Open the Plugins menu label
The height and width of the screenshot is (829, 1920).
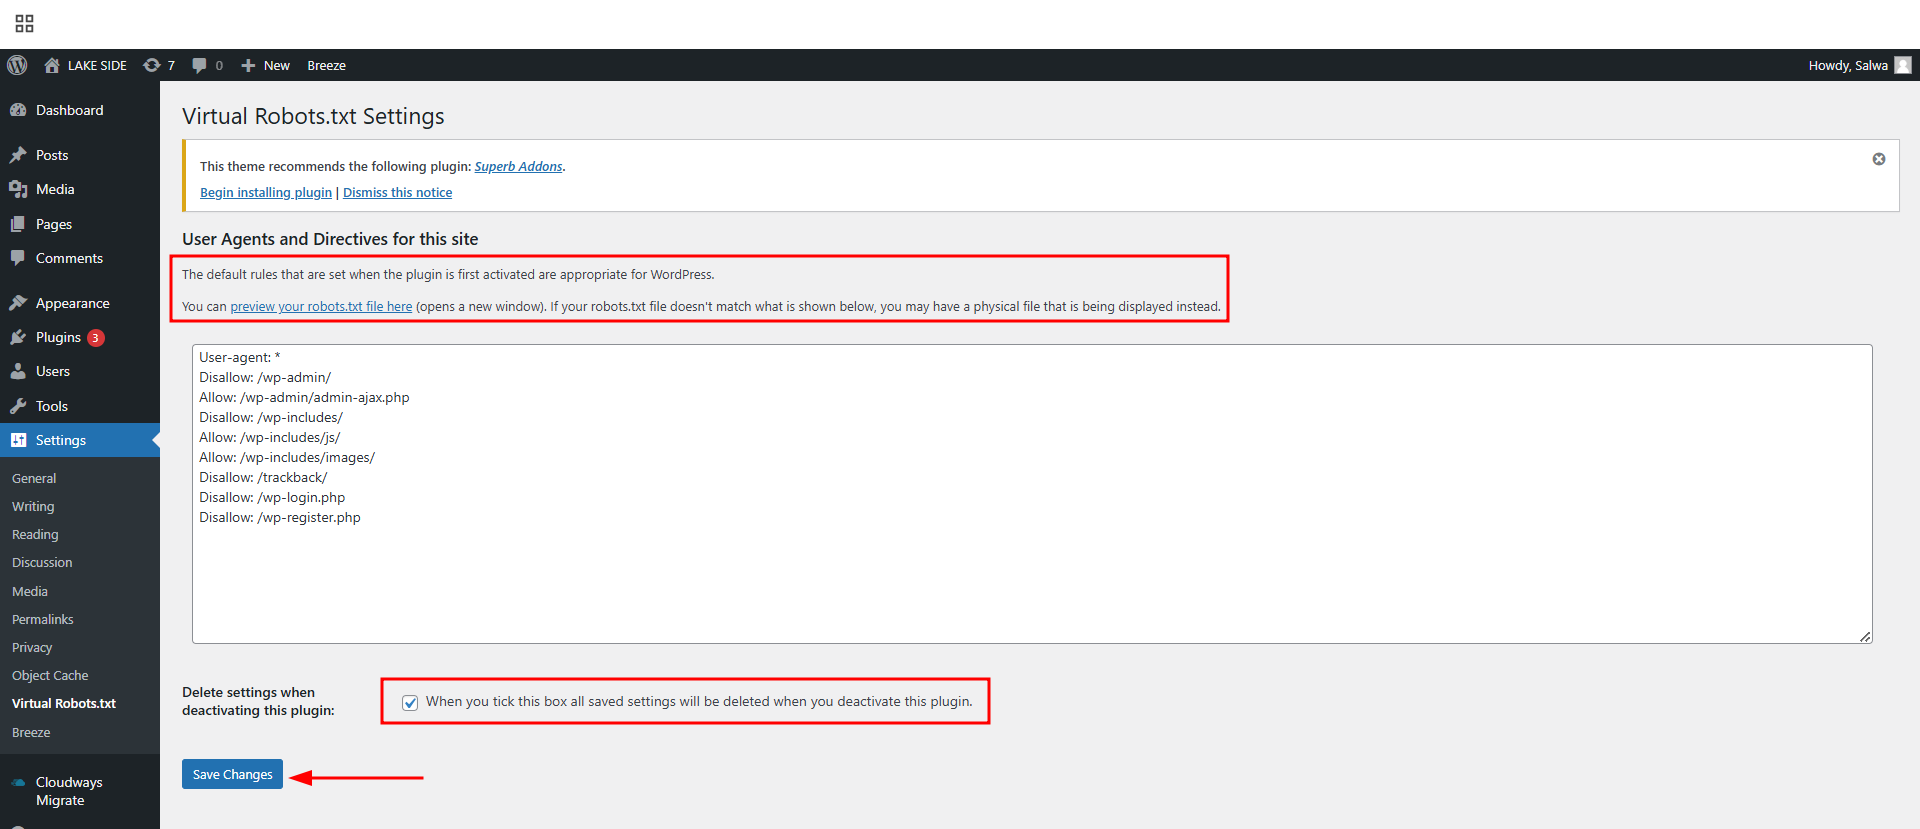tap(58, 337)
